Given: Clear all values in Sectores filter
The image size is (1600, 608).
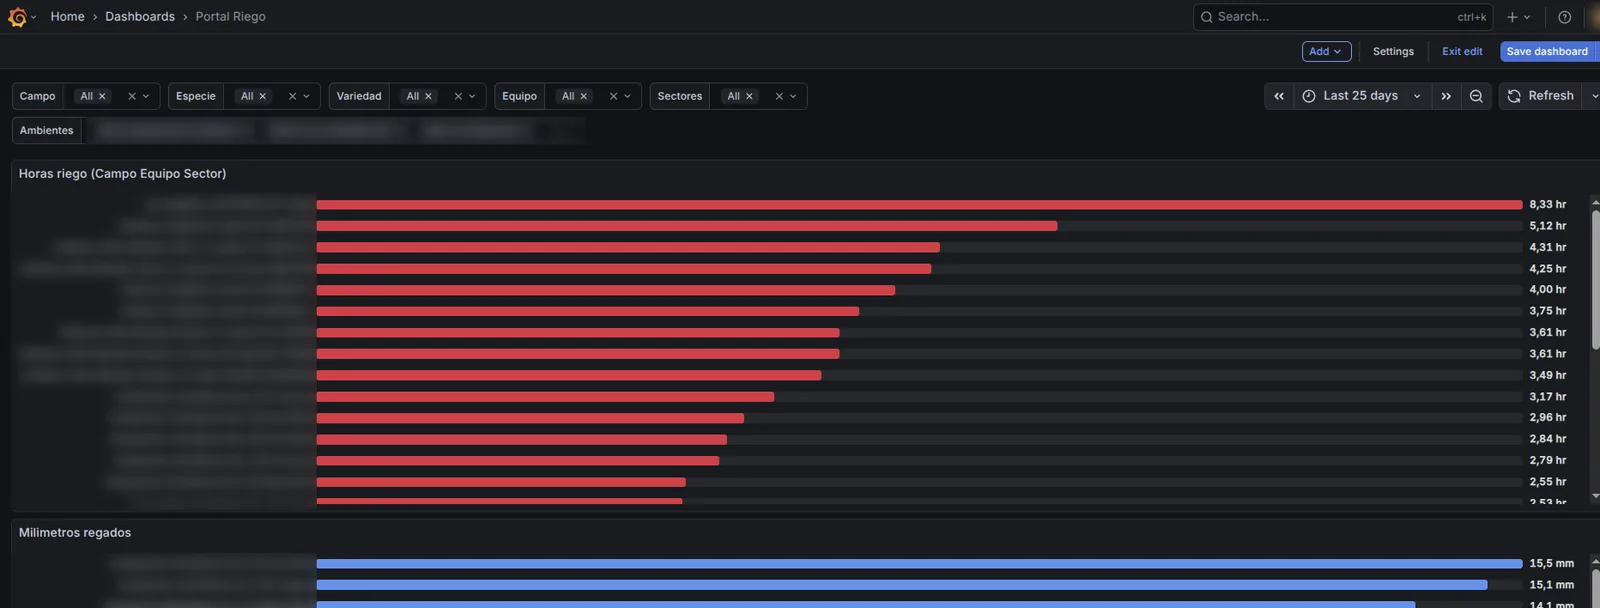Looking at the screenshot, I should click(x=779, y=96).
